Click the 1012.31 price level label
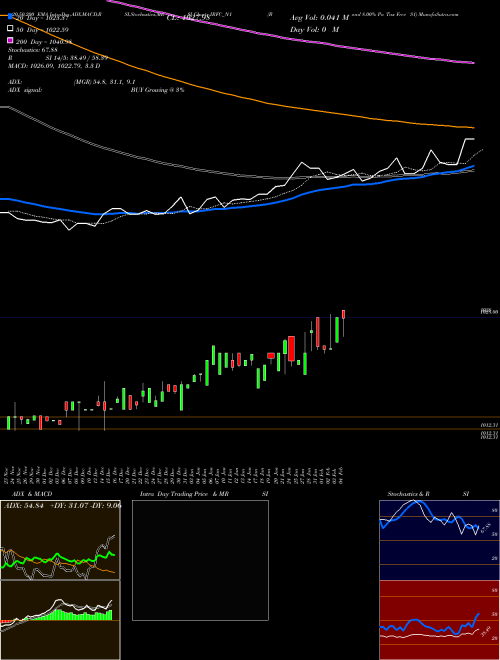Screen dimensions: 500x660 (489, 425)
